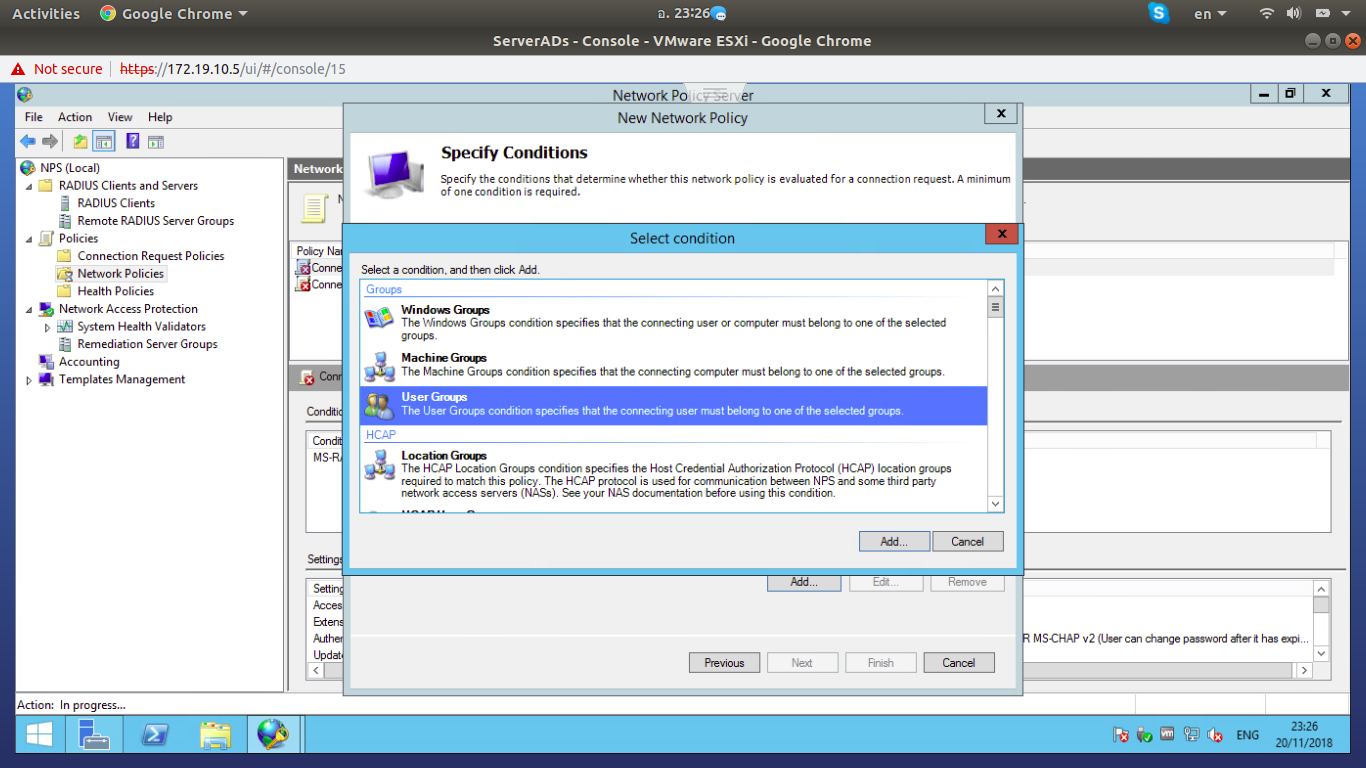This screenshot has height=768, width=1366.
Task: Click the Windows tray volume icon
Action: (1216, 735)
